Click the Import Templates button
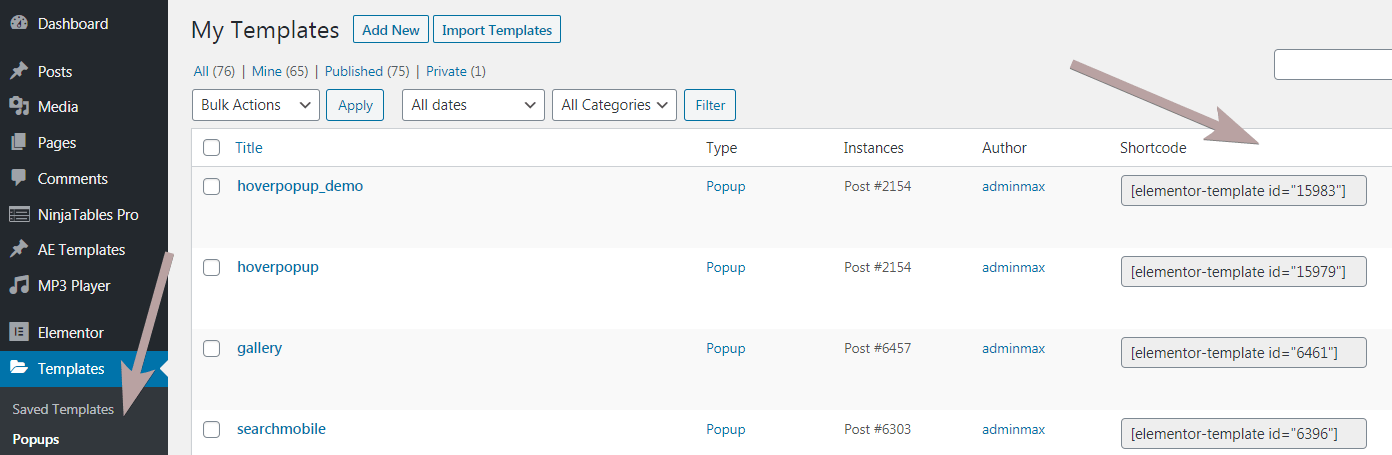This screenshot has height=455, width=1392. pos(497,30)
